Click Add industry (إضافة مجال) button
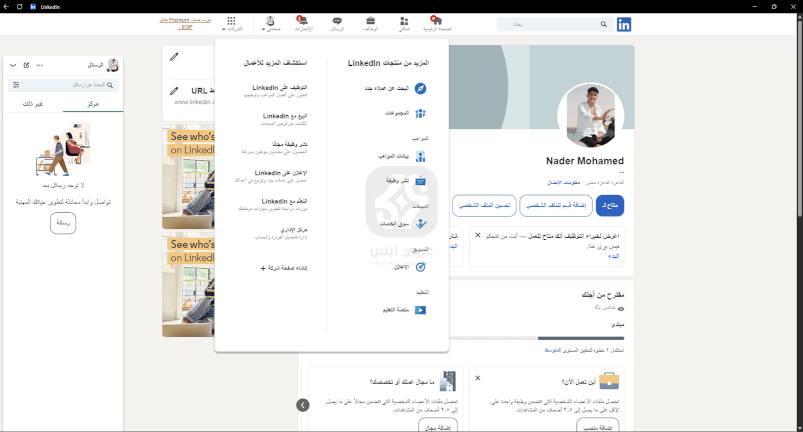Image resolution: width=803 pixels, height=432 pixels. (x=438, y=426)
